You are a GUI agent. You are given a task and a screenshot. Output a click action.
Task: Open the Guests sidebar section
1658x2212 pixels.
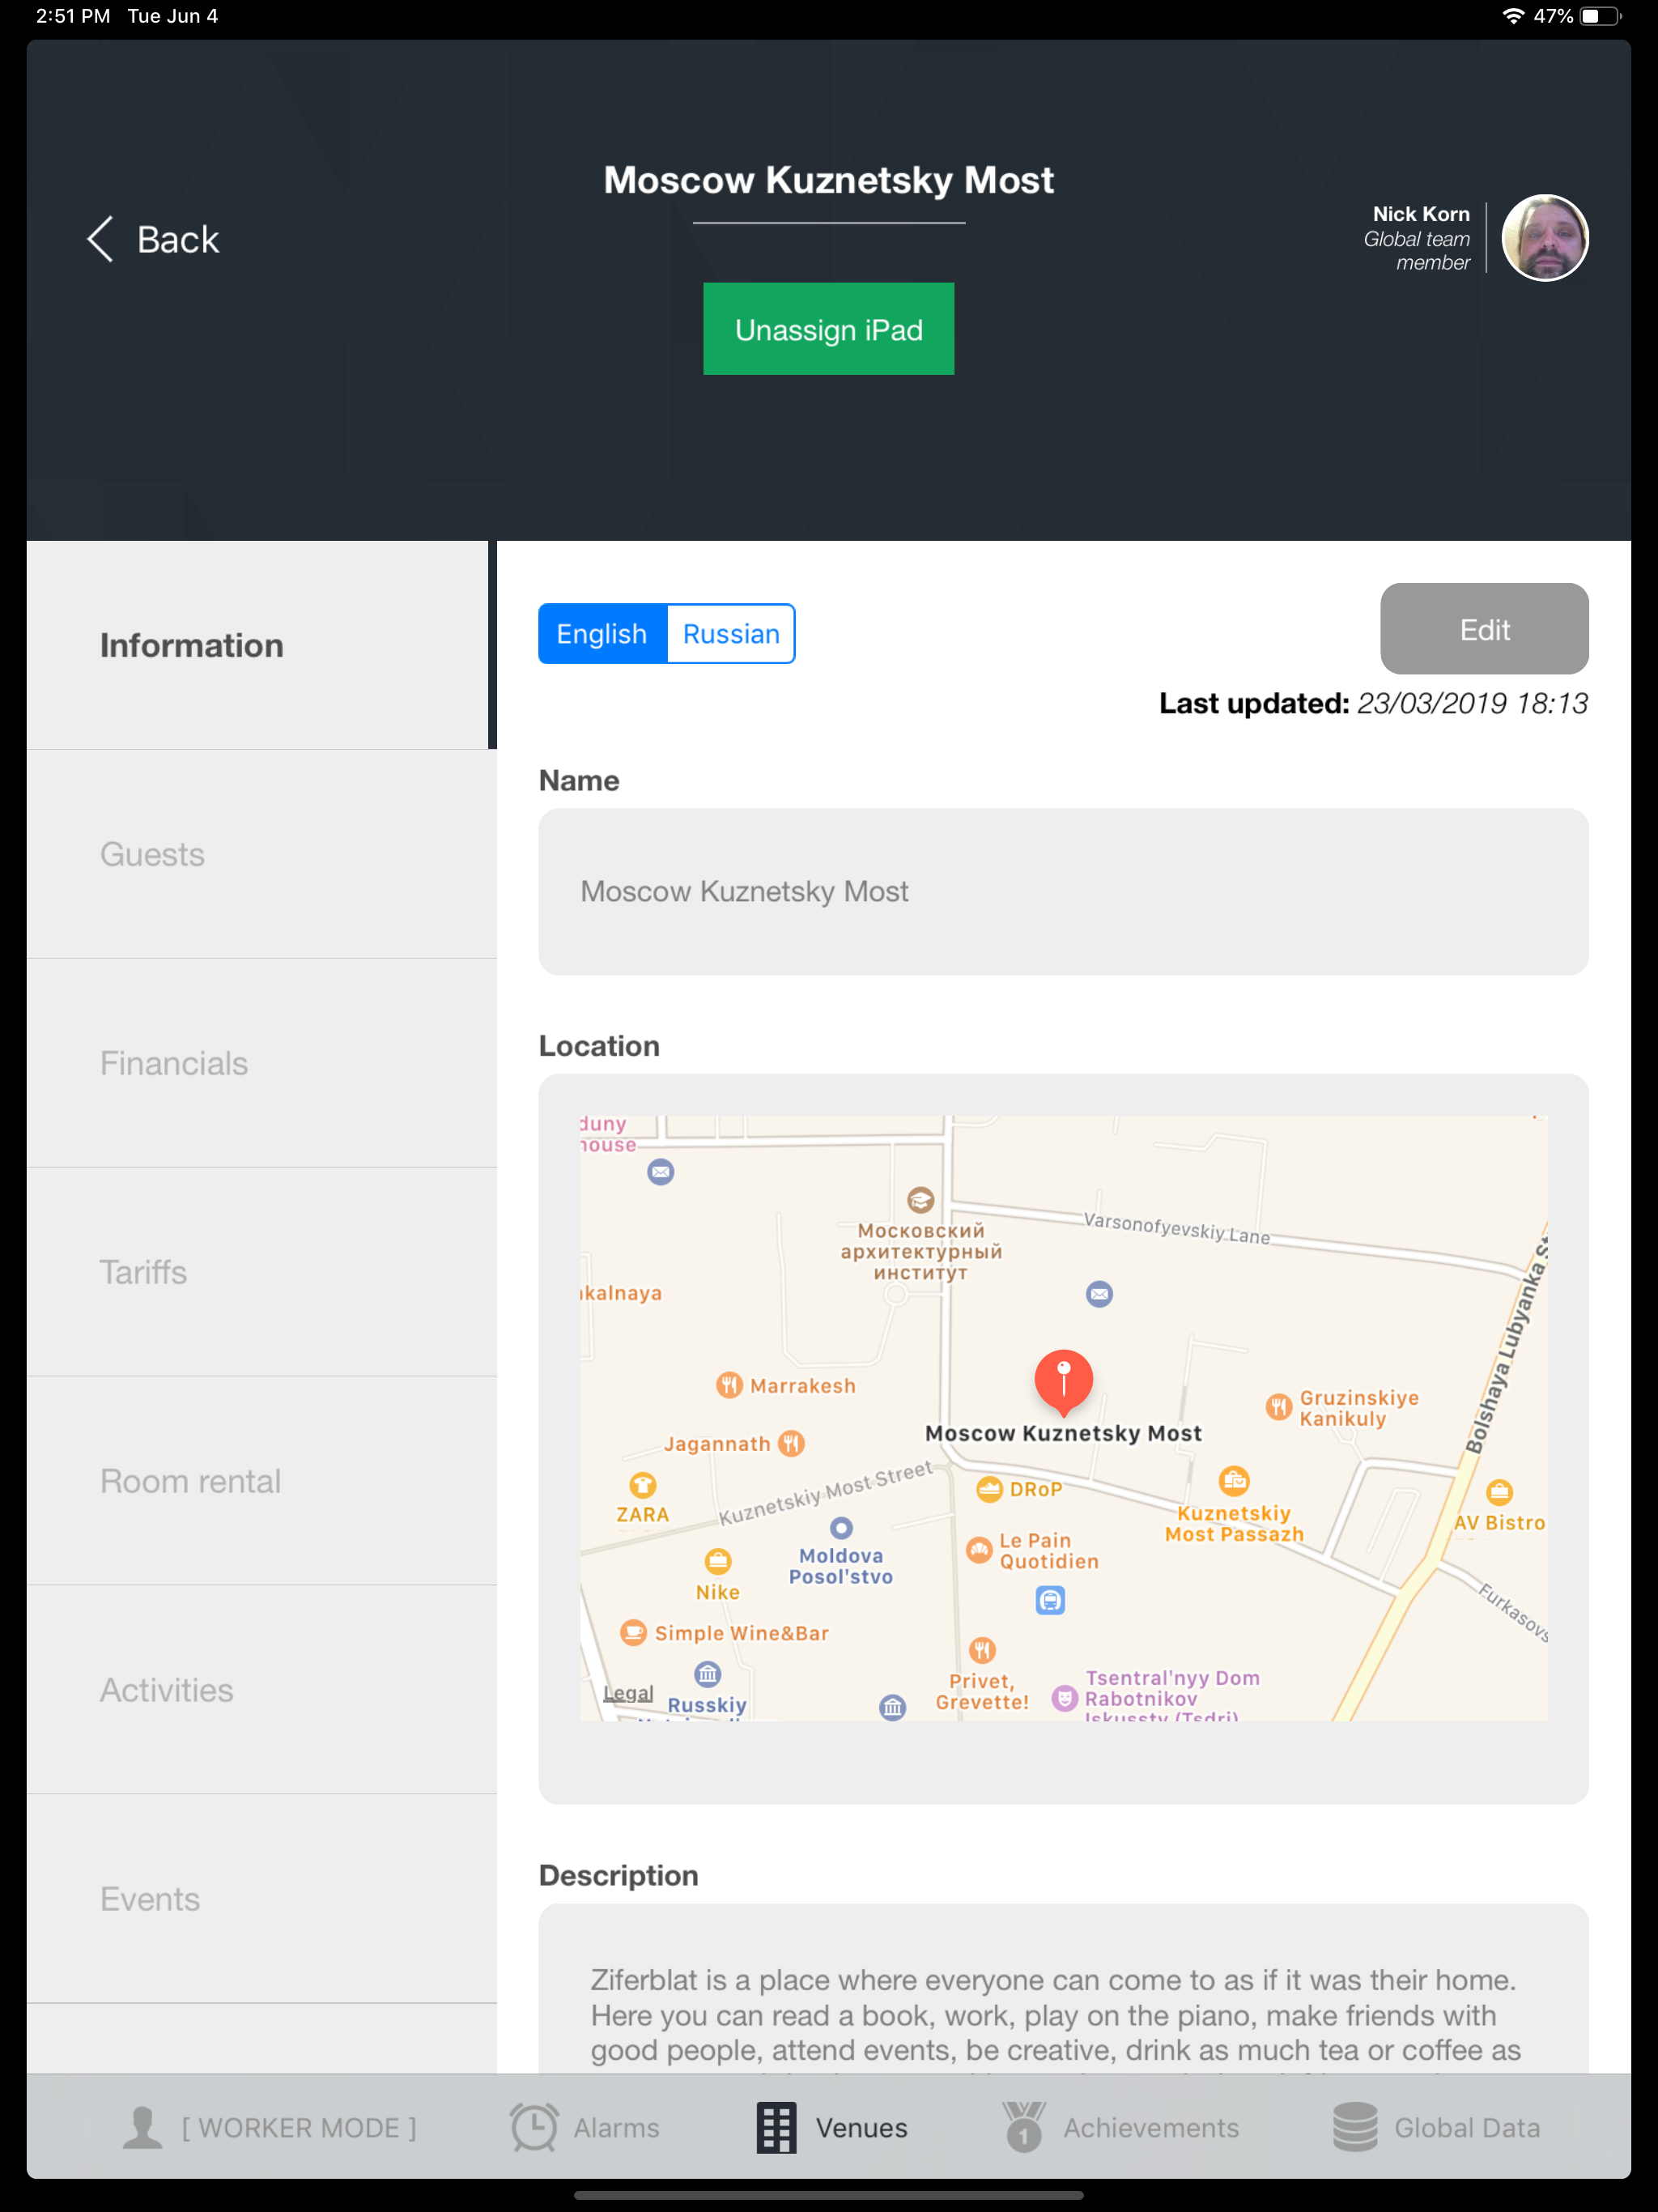[261, 854]
